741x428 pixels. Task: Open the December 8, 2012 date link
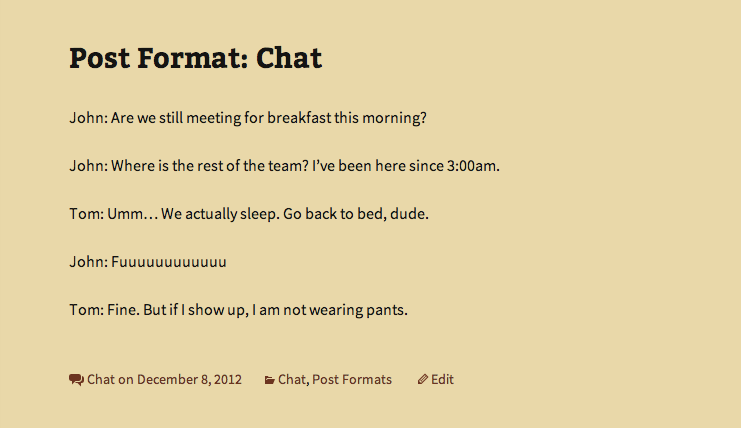pyautogui.click(x=189, y=380)
